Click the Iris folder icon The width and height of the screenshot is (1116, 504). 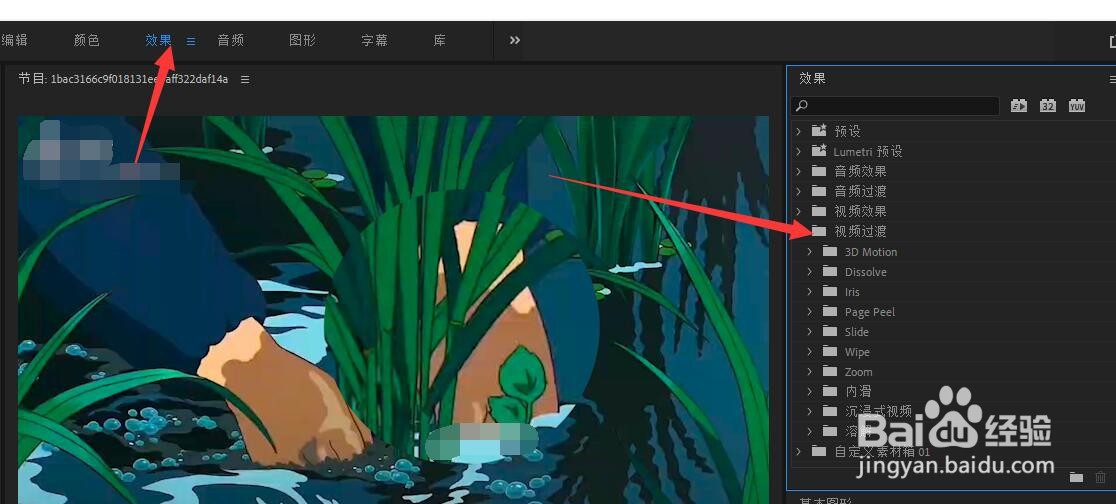pos(830,291)
